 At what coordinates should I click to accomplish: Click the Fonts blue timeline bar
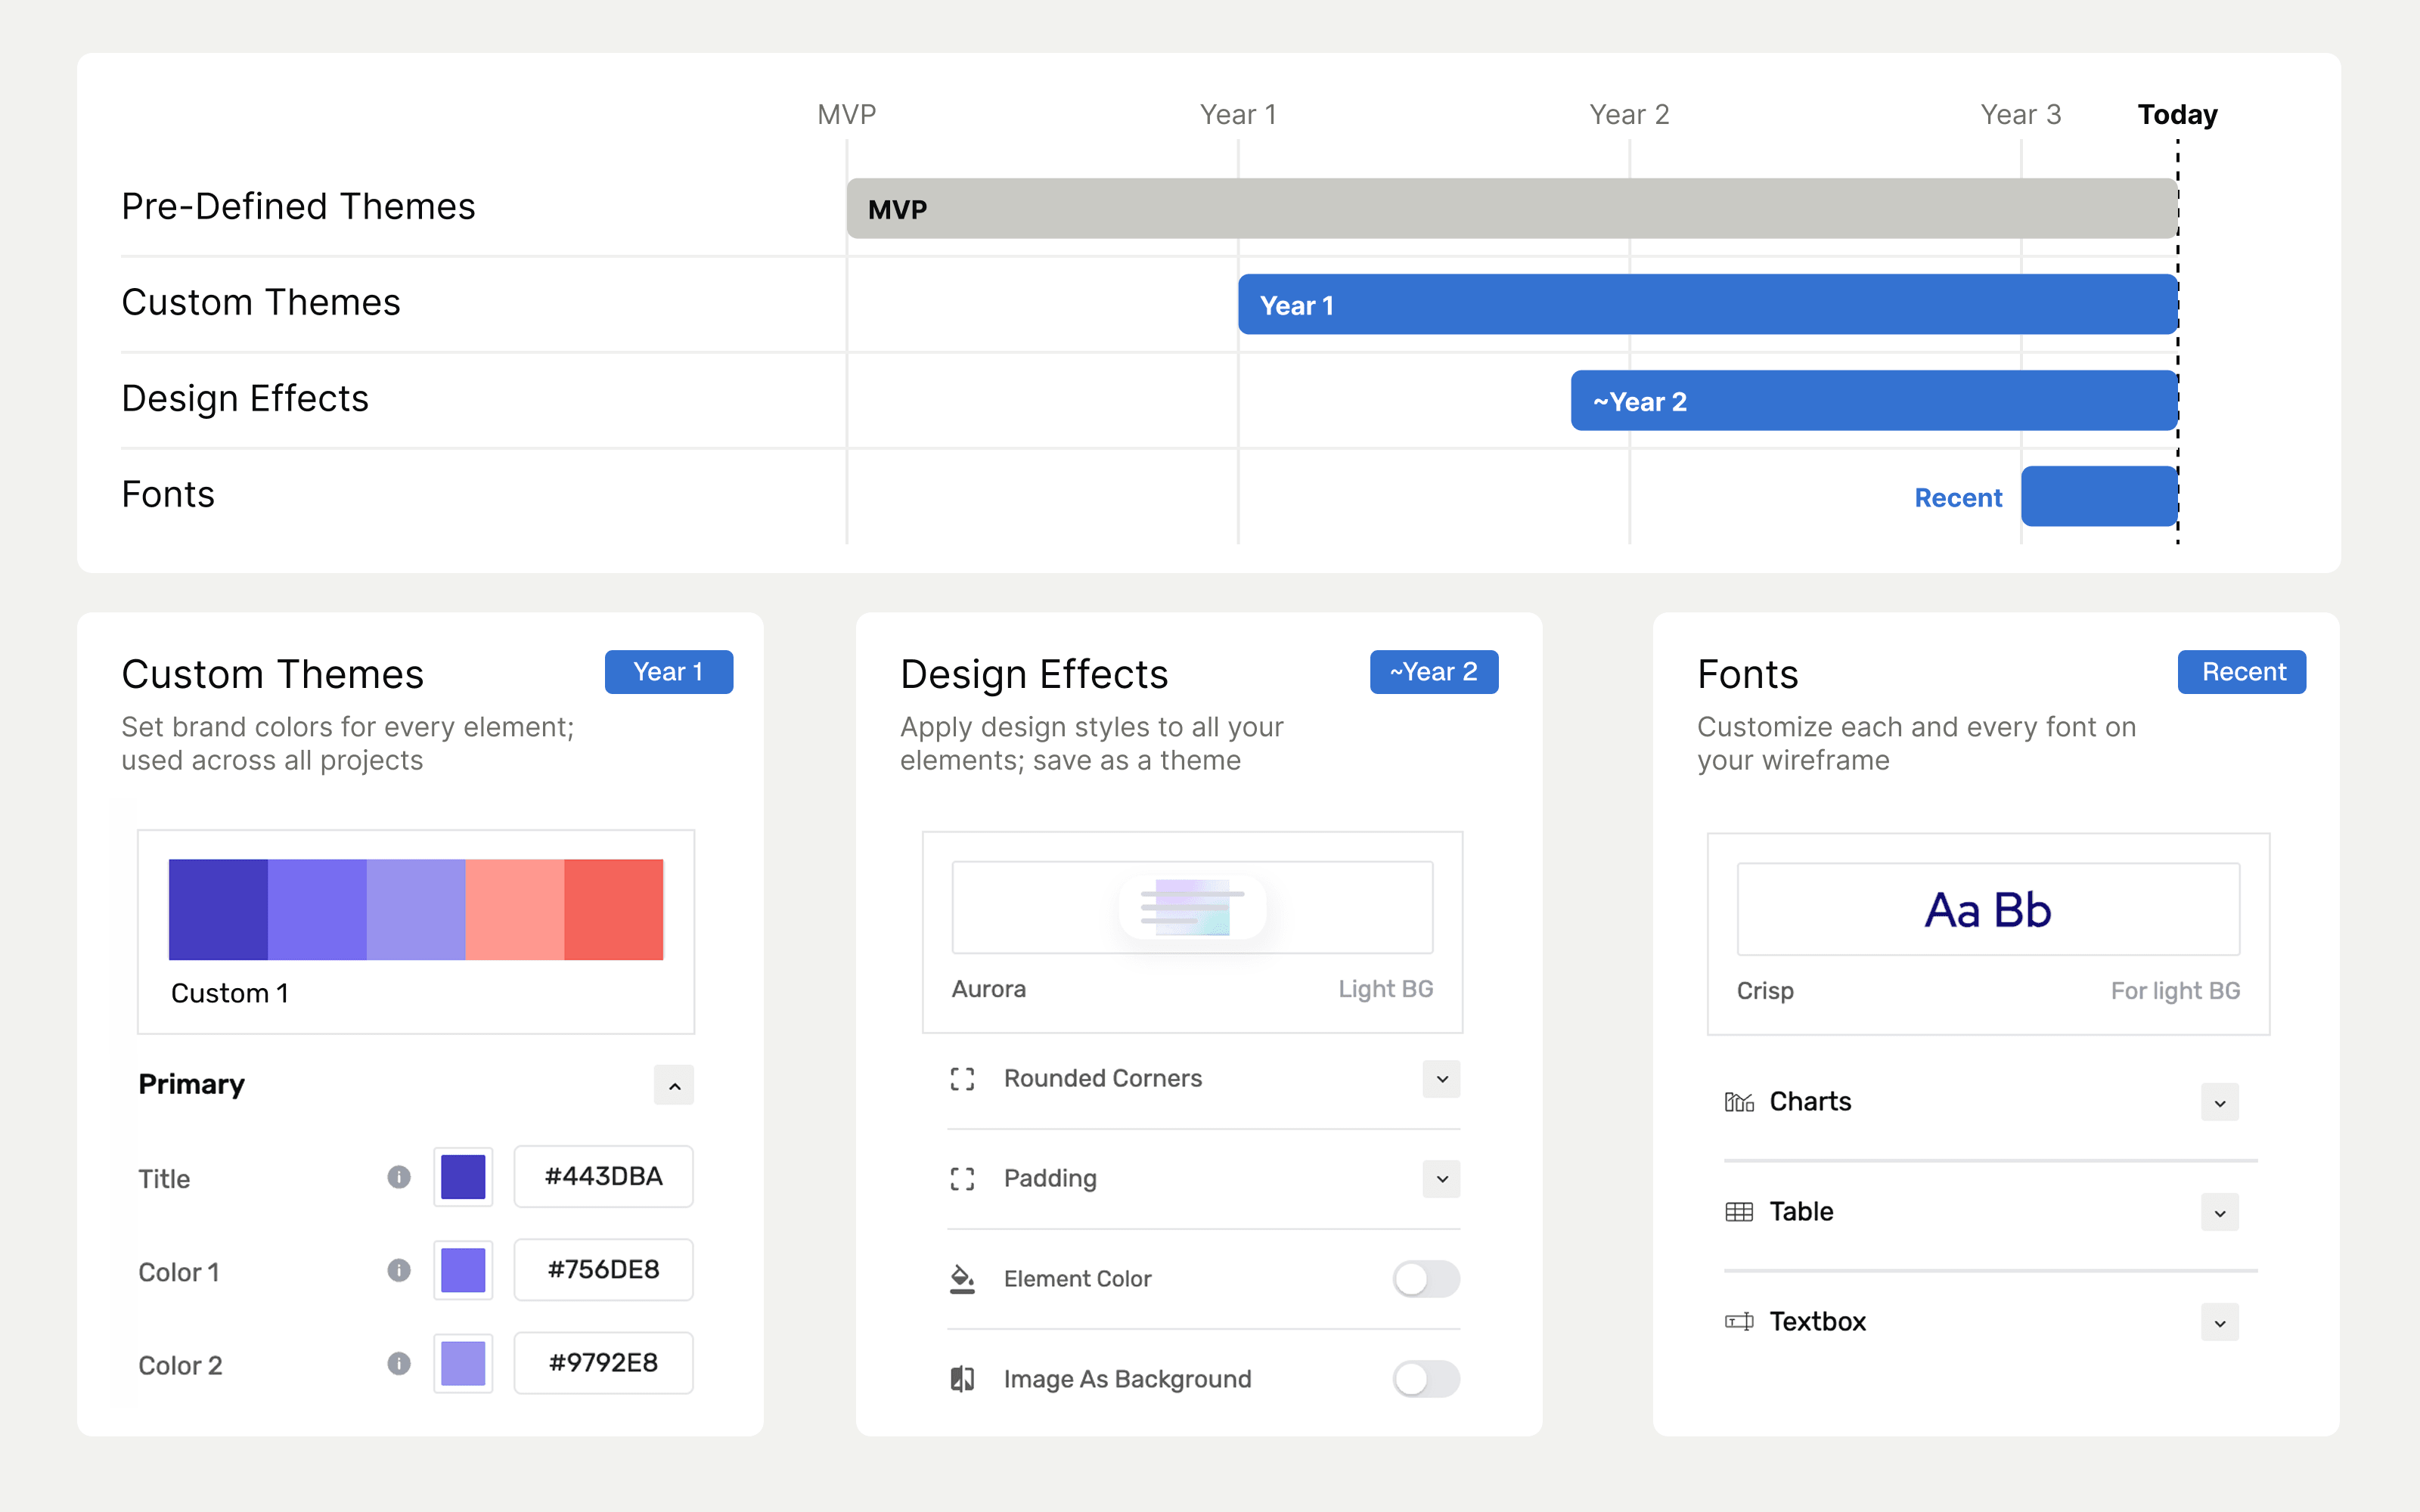point(2098,496)
